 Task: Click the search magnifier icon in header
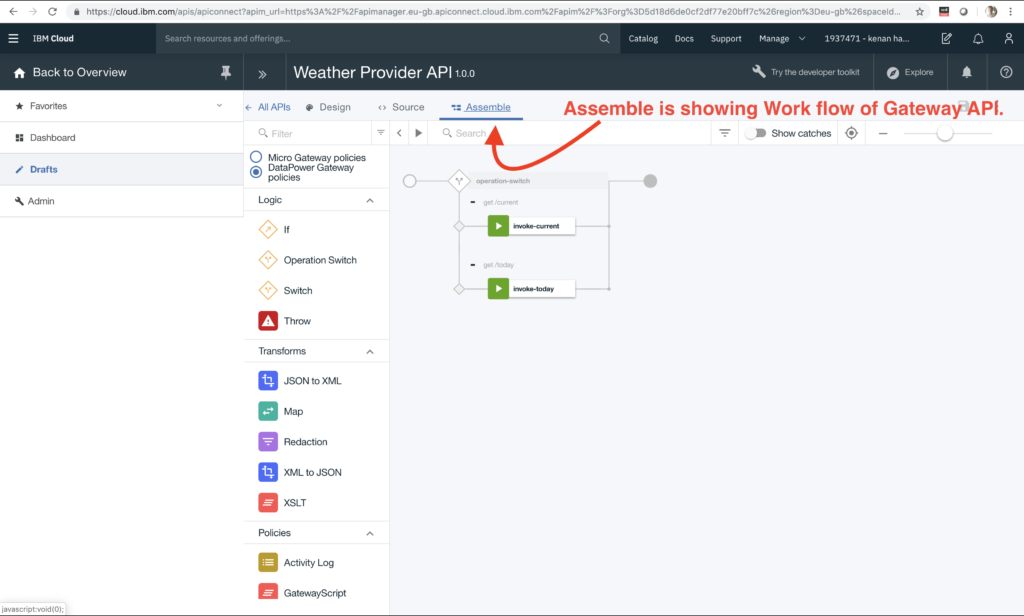point(604,39)
